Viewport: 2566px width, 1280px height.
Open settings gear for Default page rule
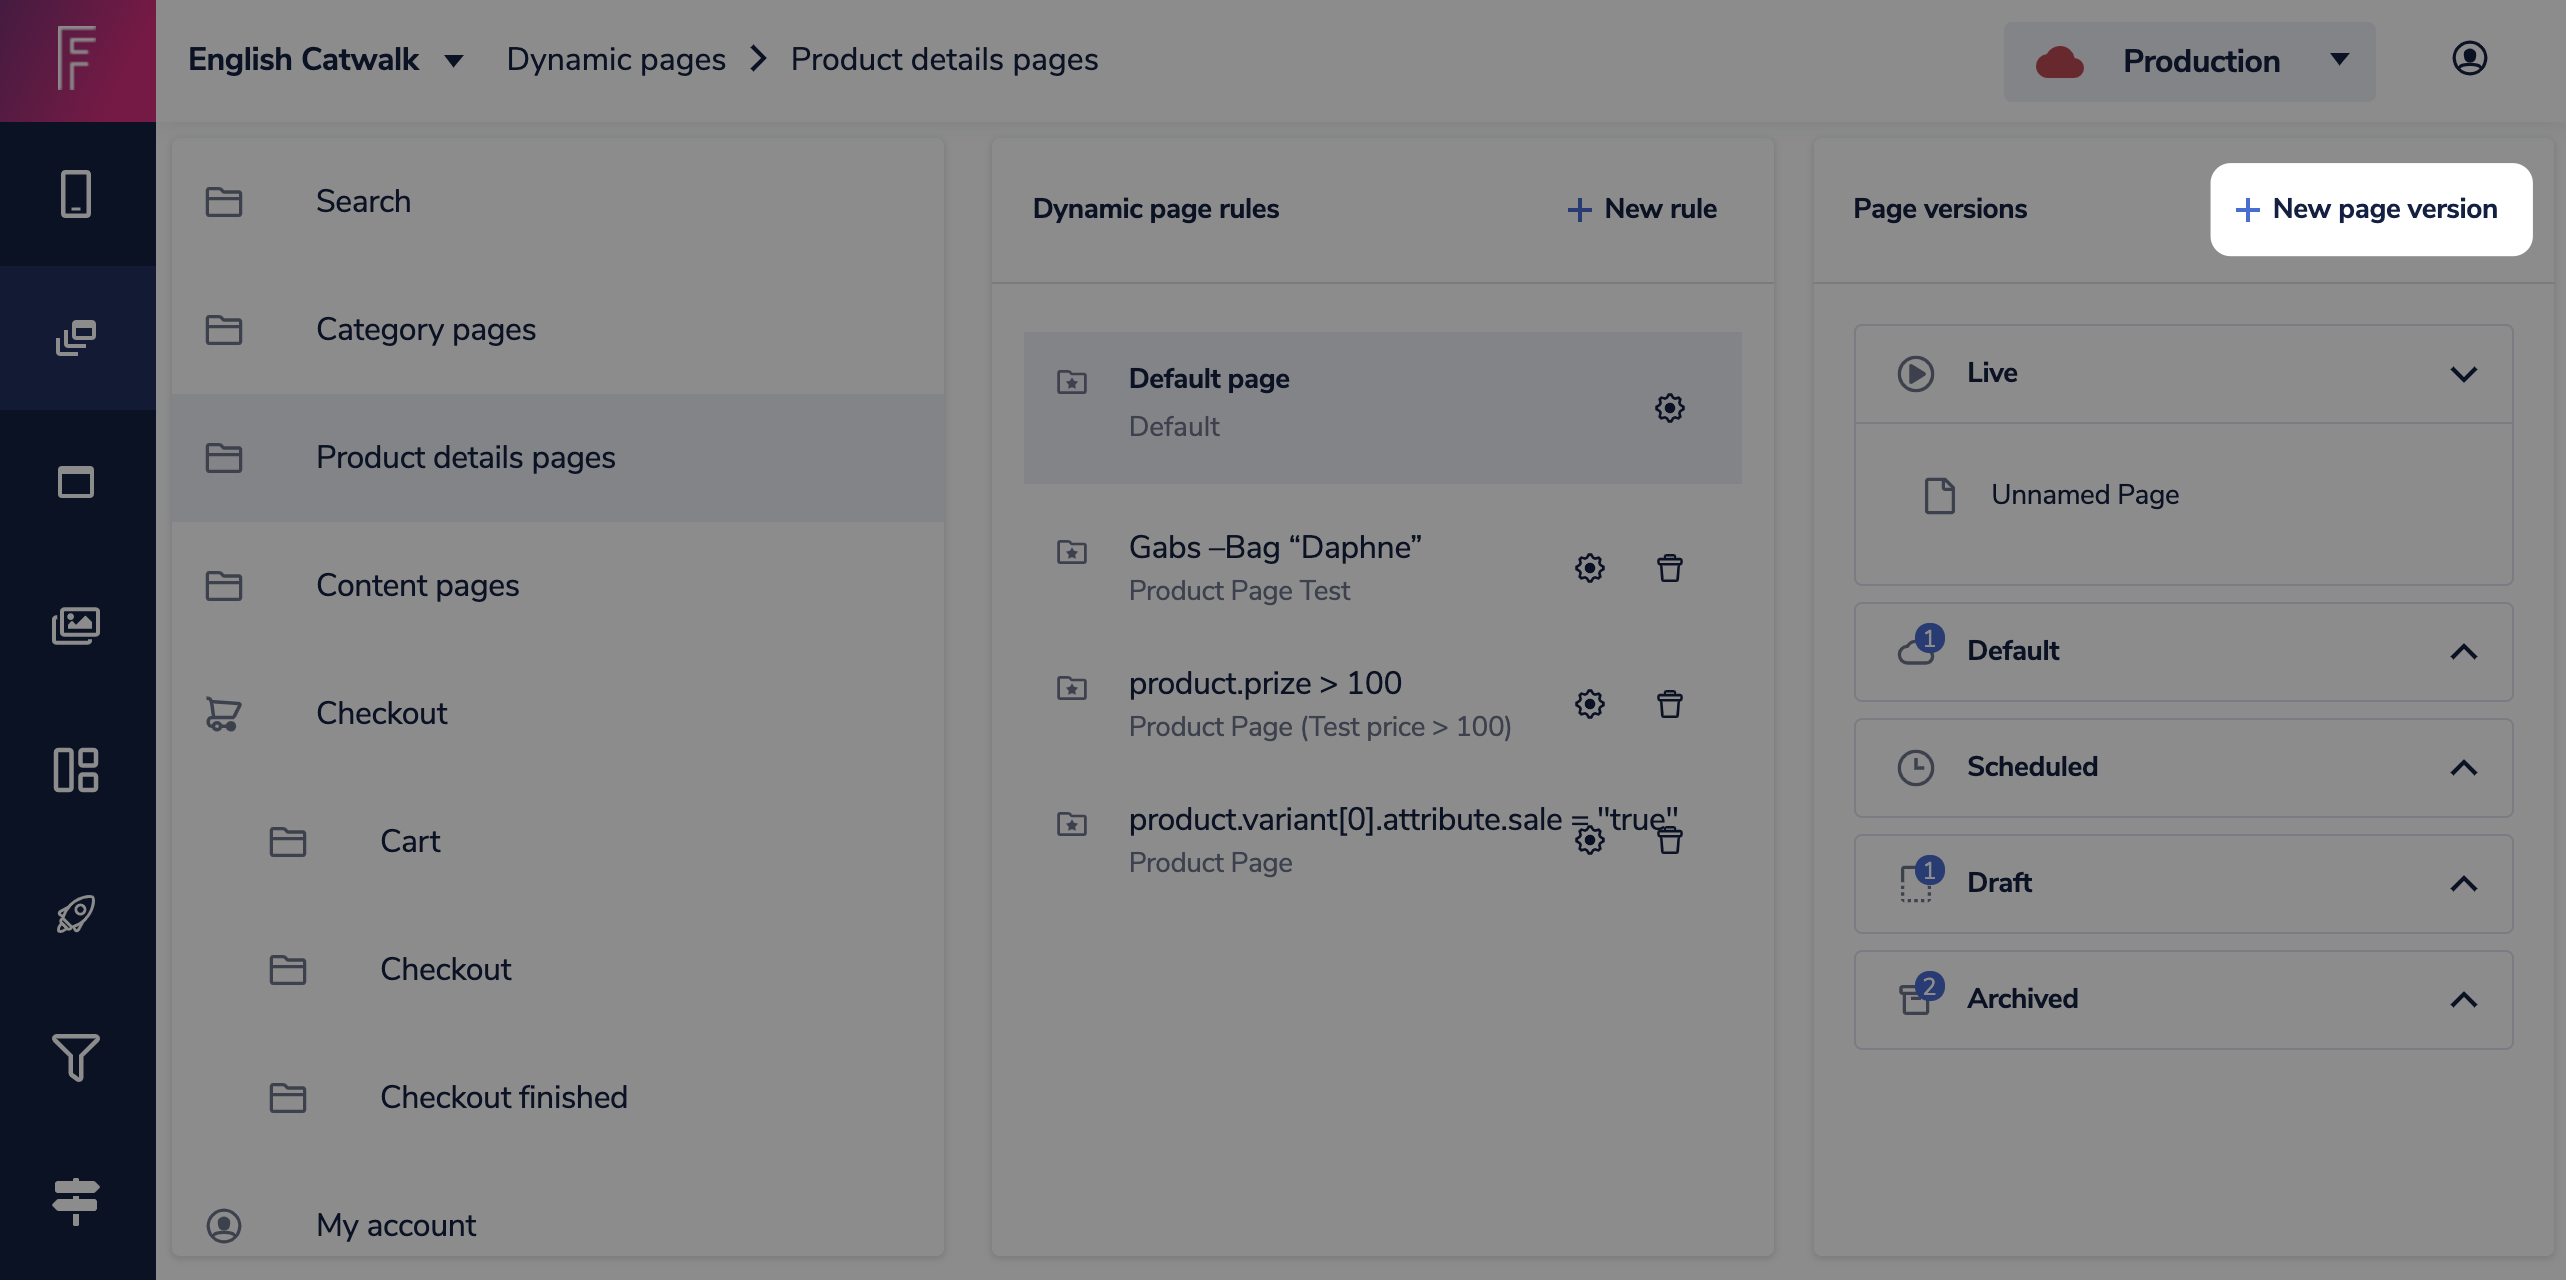(1669, 408)
